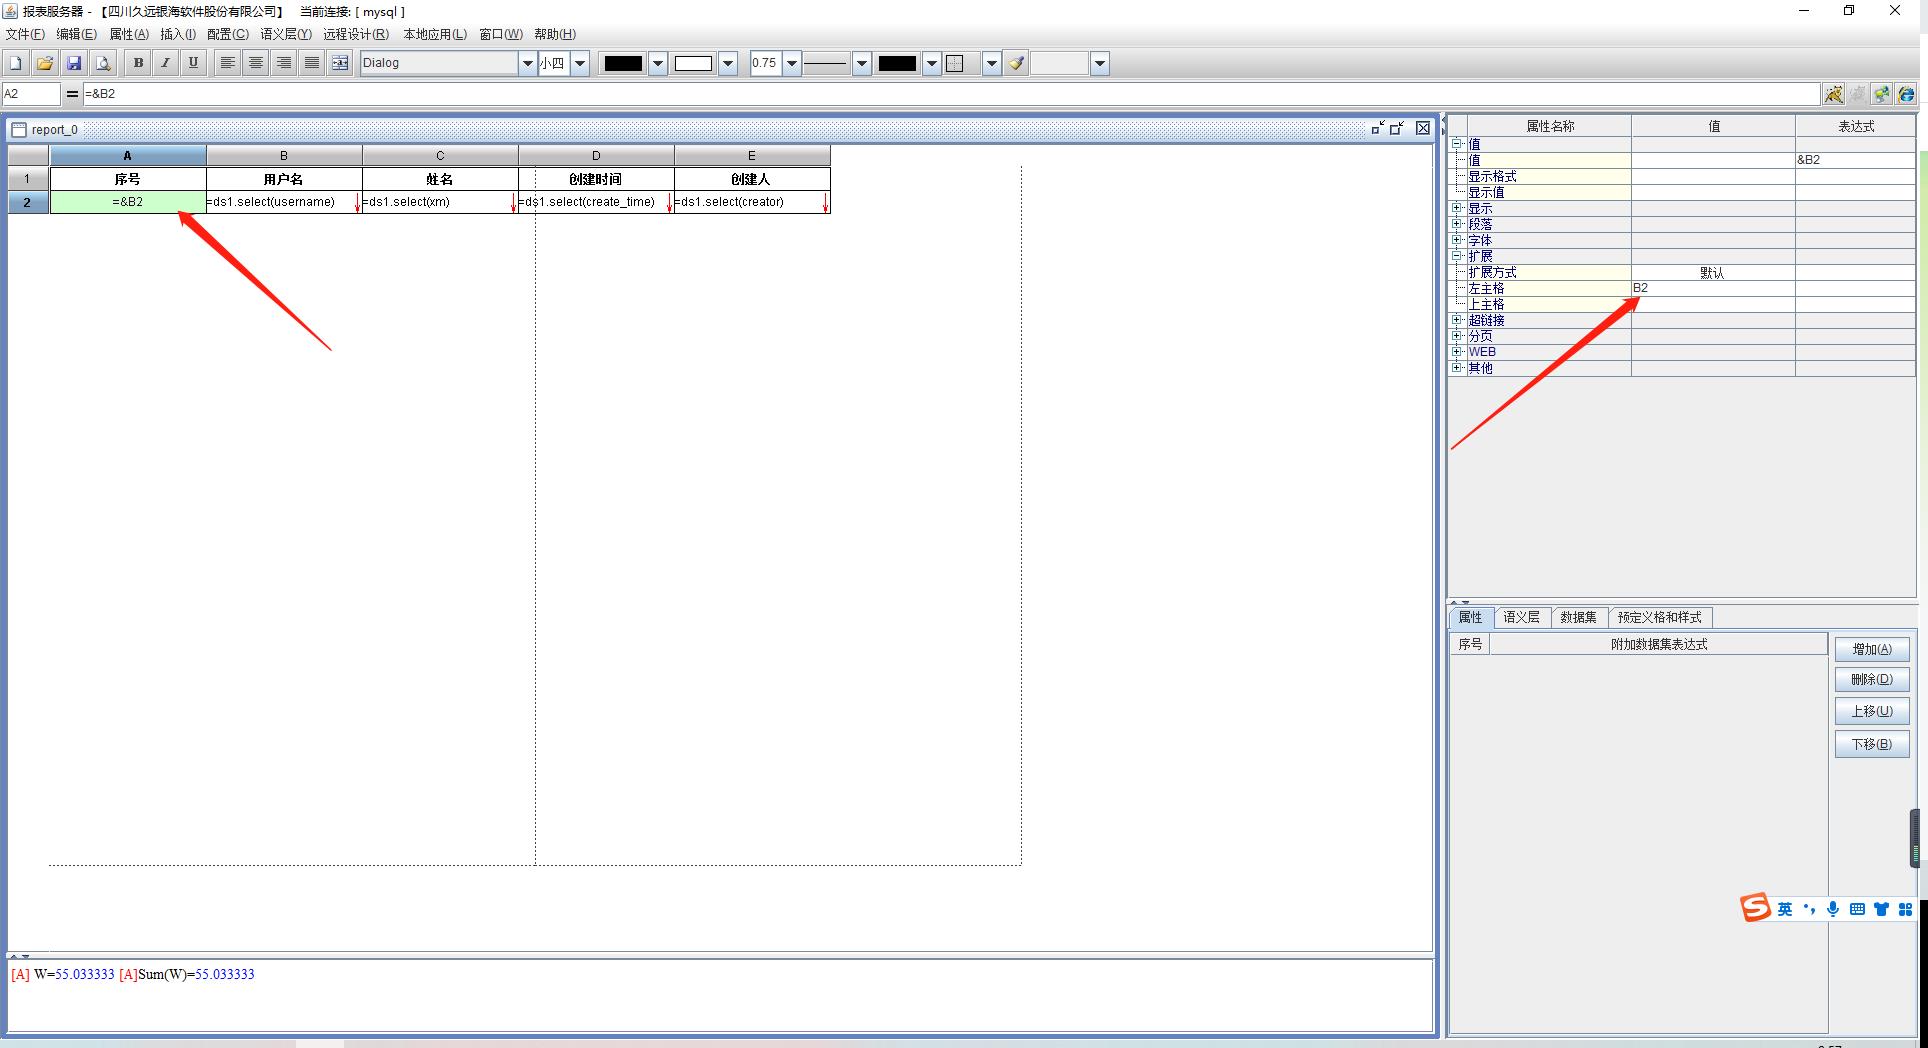Viewport: 1928px width, 1048px height.
Task: Collapse the 扩展 property group
Action: tap(1457, 256)
